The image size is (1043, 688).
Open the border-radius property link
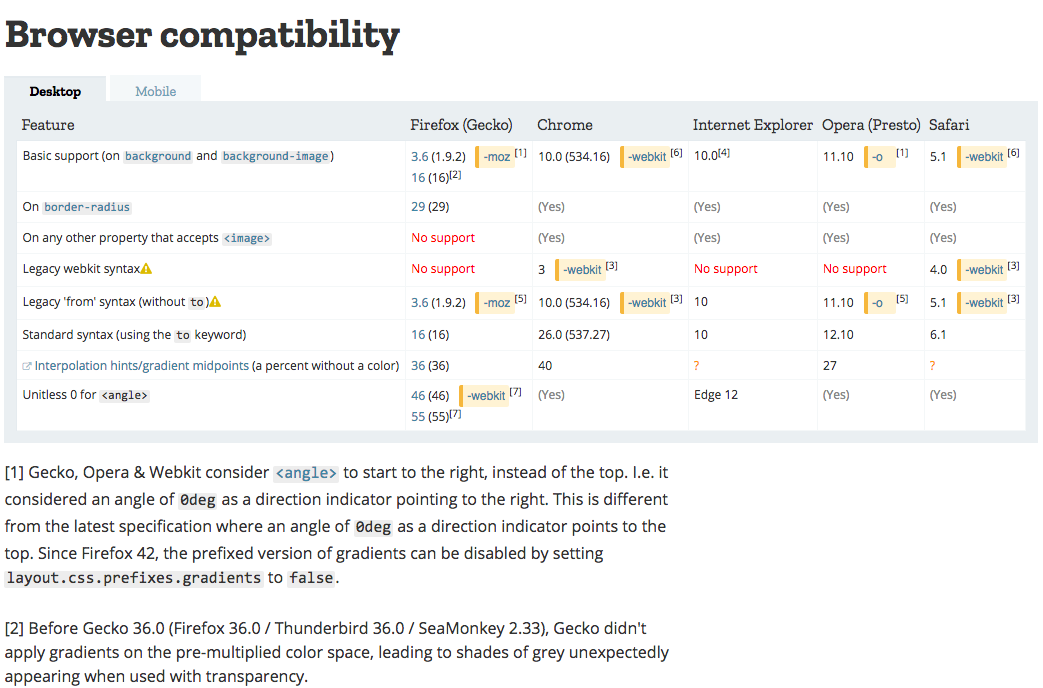(x=86, y=207)
